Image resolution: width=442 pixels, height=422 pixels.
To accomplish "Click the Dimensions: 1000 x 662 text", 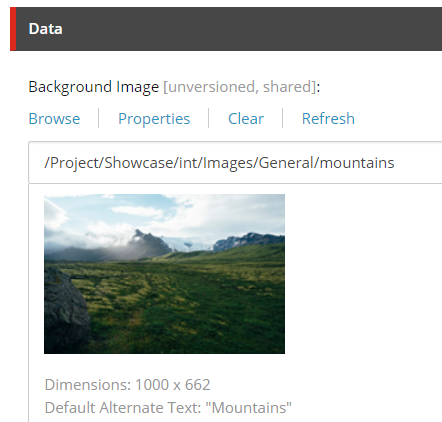I will 127,385.
